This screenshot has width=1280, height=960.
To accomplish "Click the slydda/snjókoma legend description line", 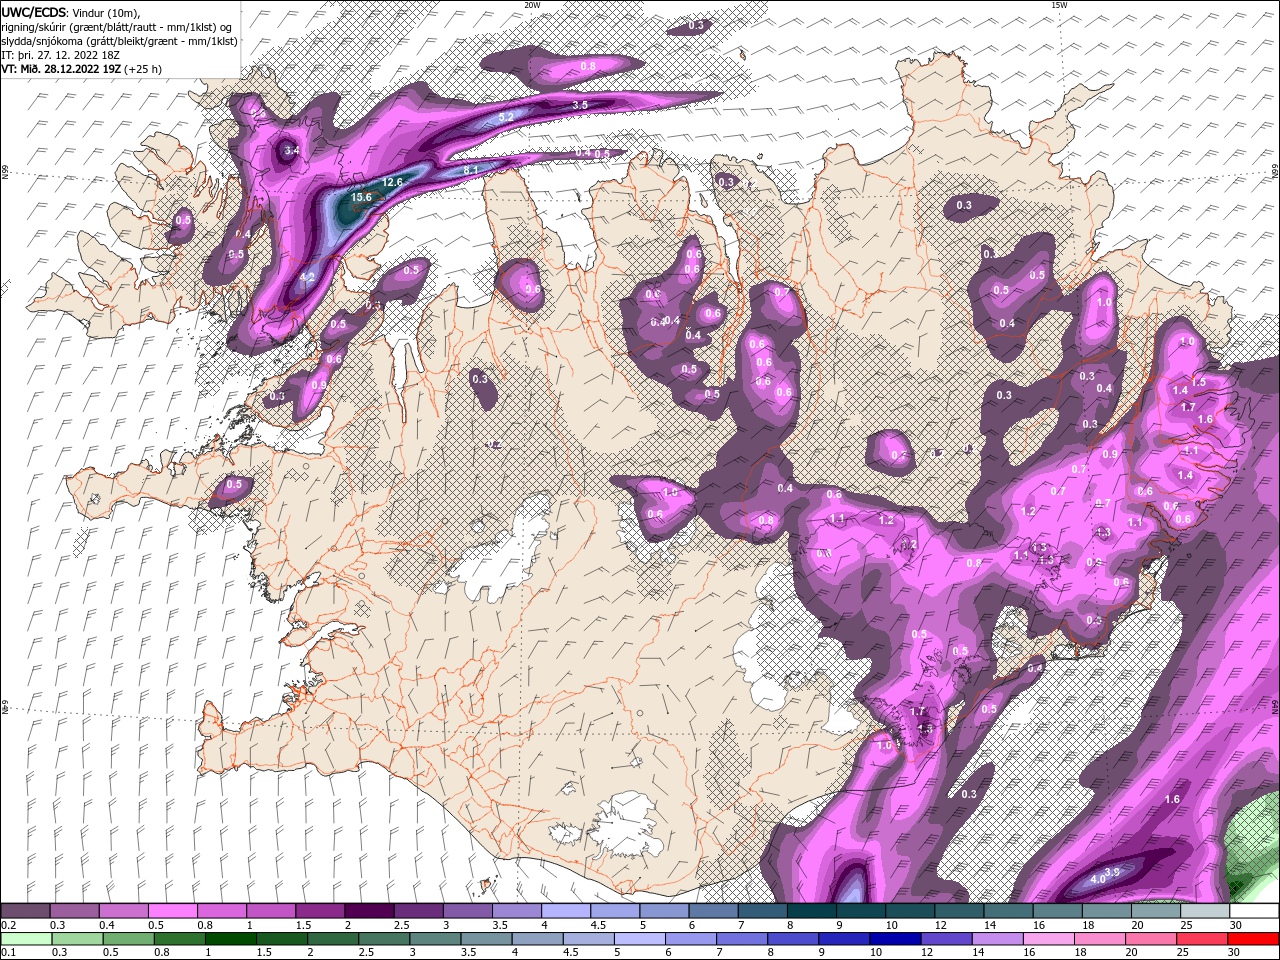I will tap(119, 41).
